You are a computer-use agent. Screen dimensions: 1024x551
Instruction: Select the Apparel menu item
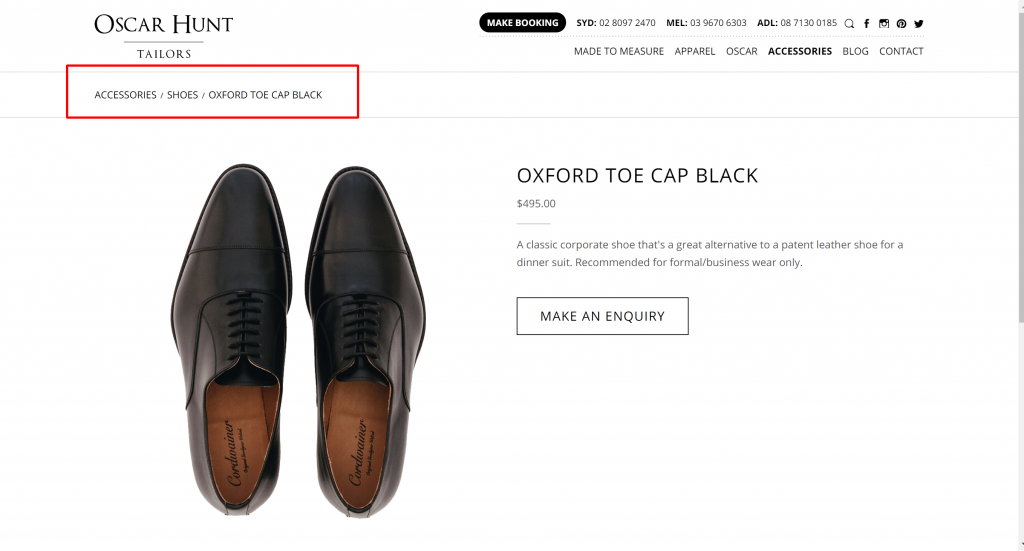tap(695, 51)
